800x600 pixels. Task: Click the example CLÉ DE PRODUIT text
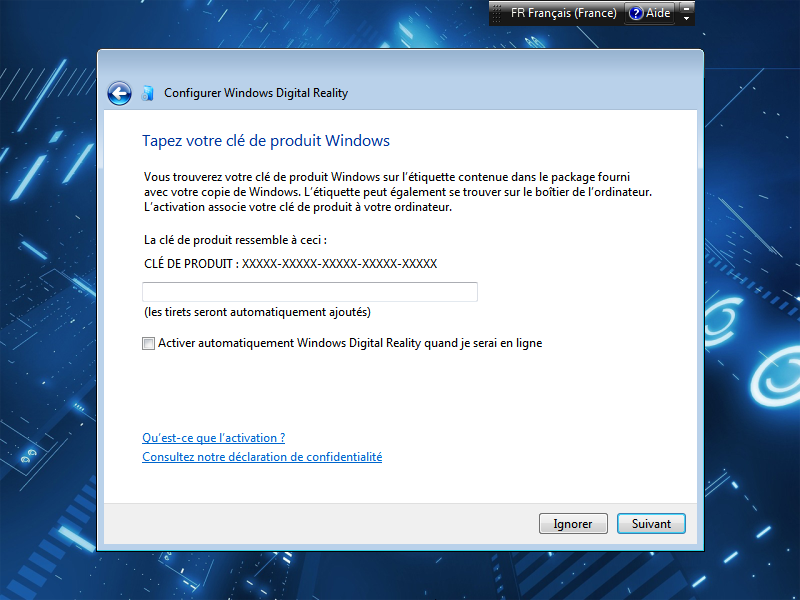(288, 264)
